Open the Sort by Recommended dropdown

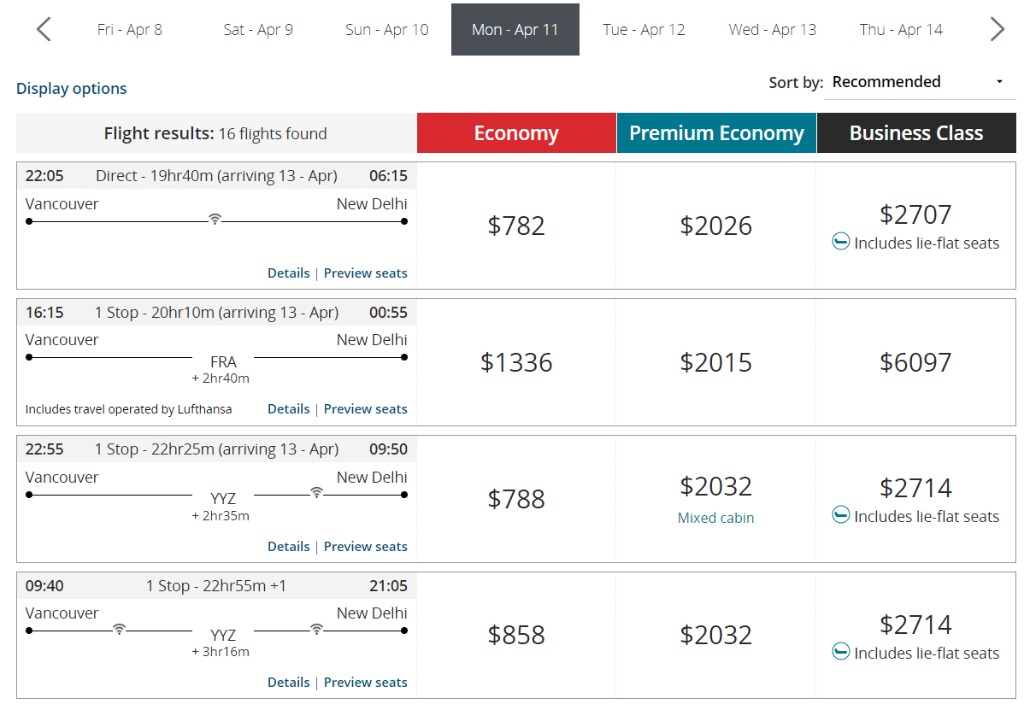pos(920,82)
